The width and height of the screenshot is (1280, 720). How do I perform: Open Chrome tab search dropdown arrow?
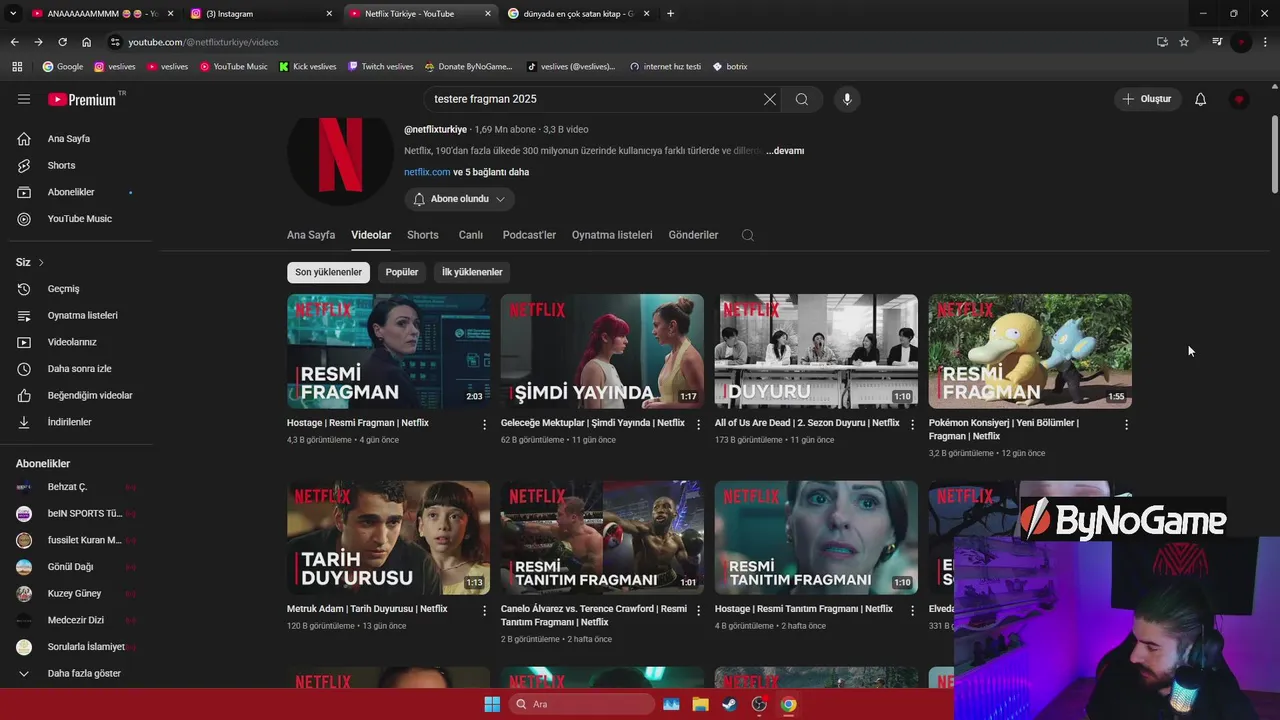coord(13,14)
